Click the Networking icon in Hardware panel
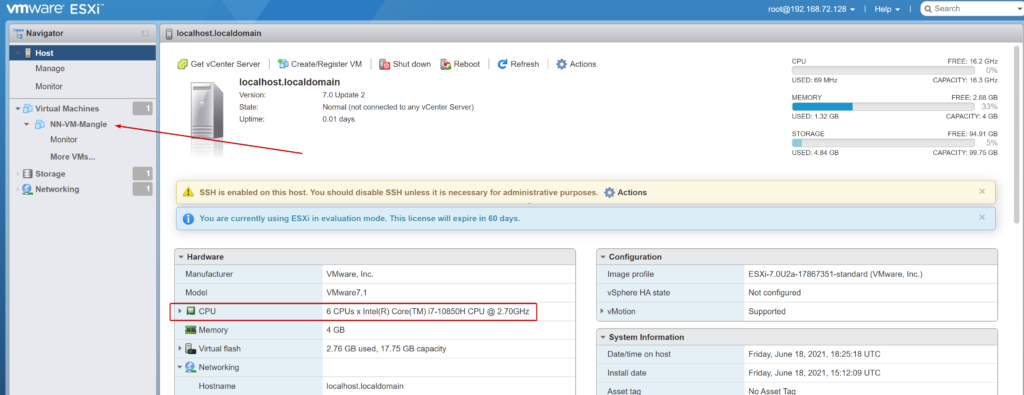 [x=191, y=367]
